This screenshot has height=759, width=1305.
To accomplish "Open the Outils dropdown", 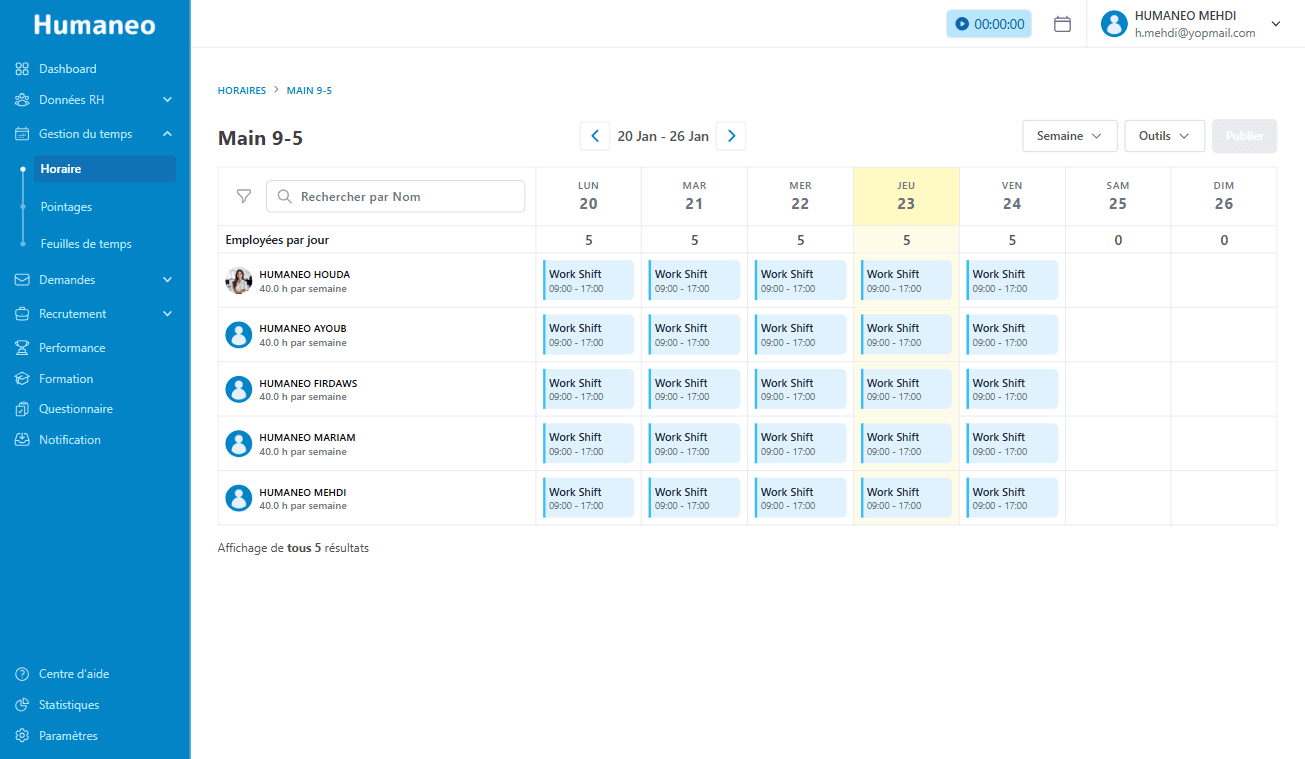I will [x=1164, y=136].
